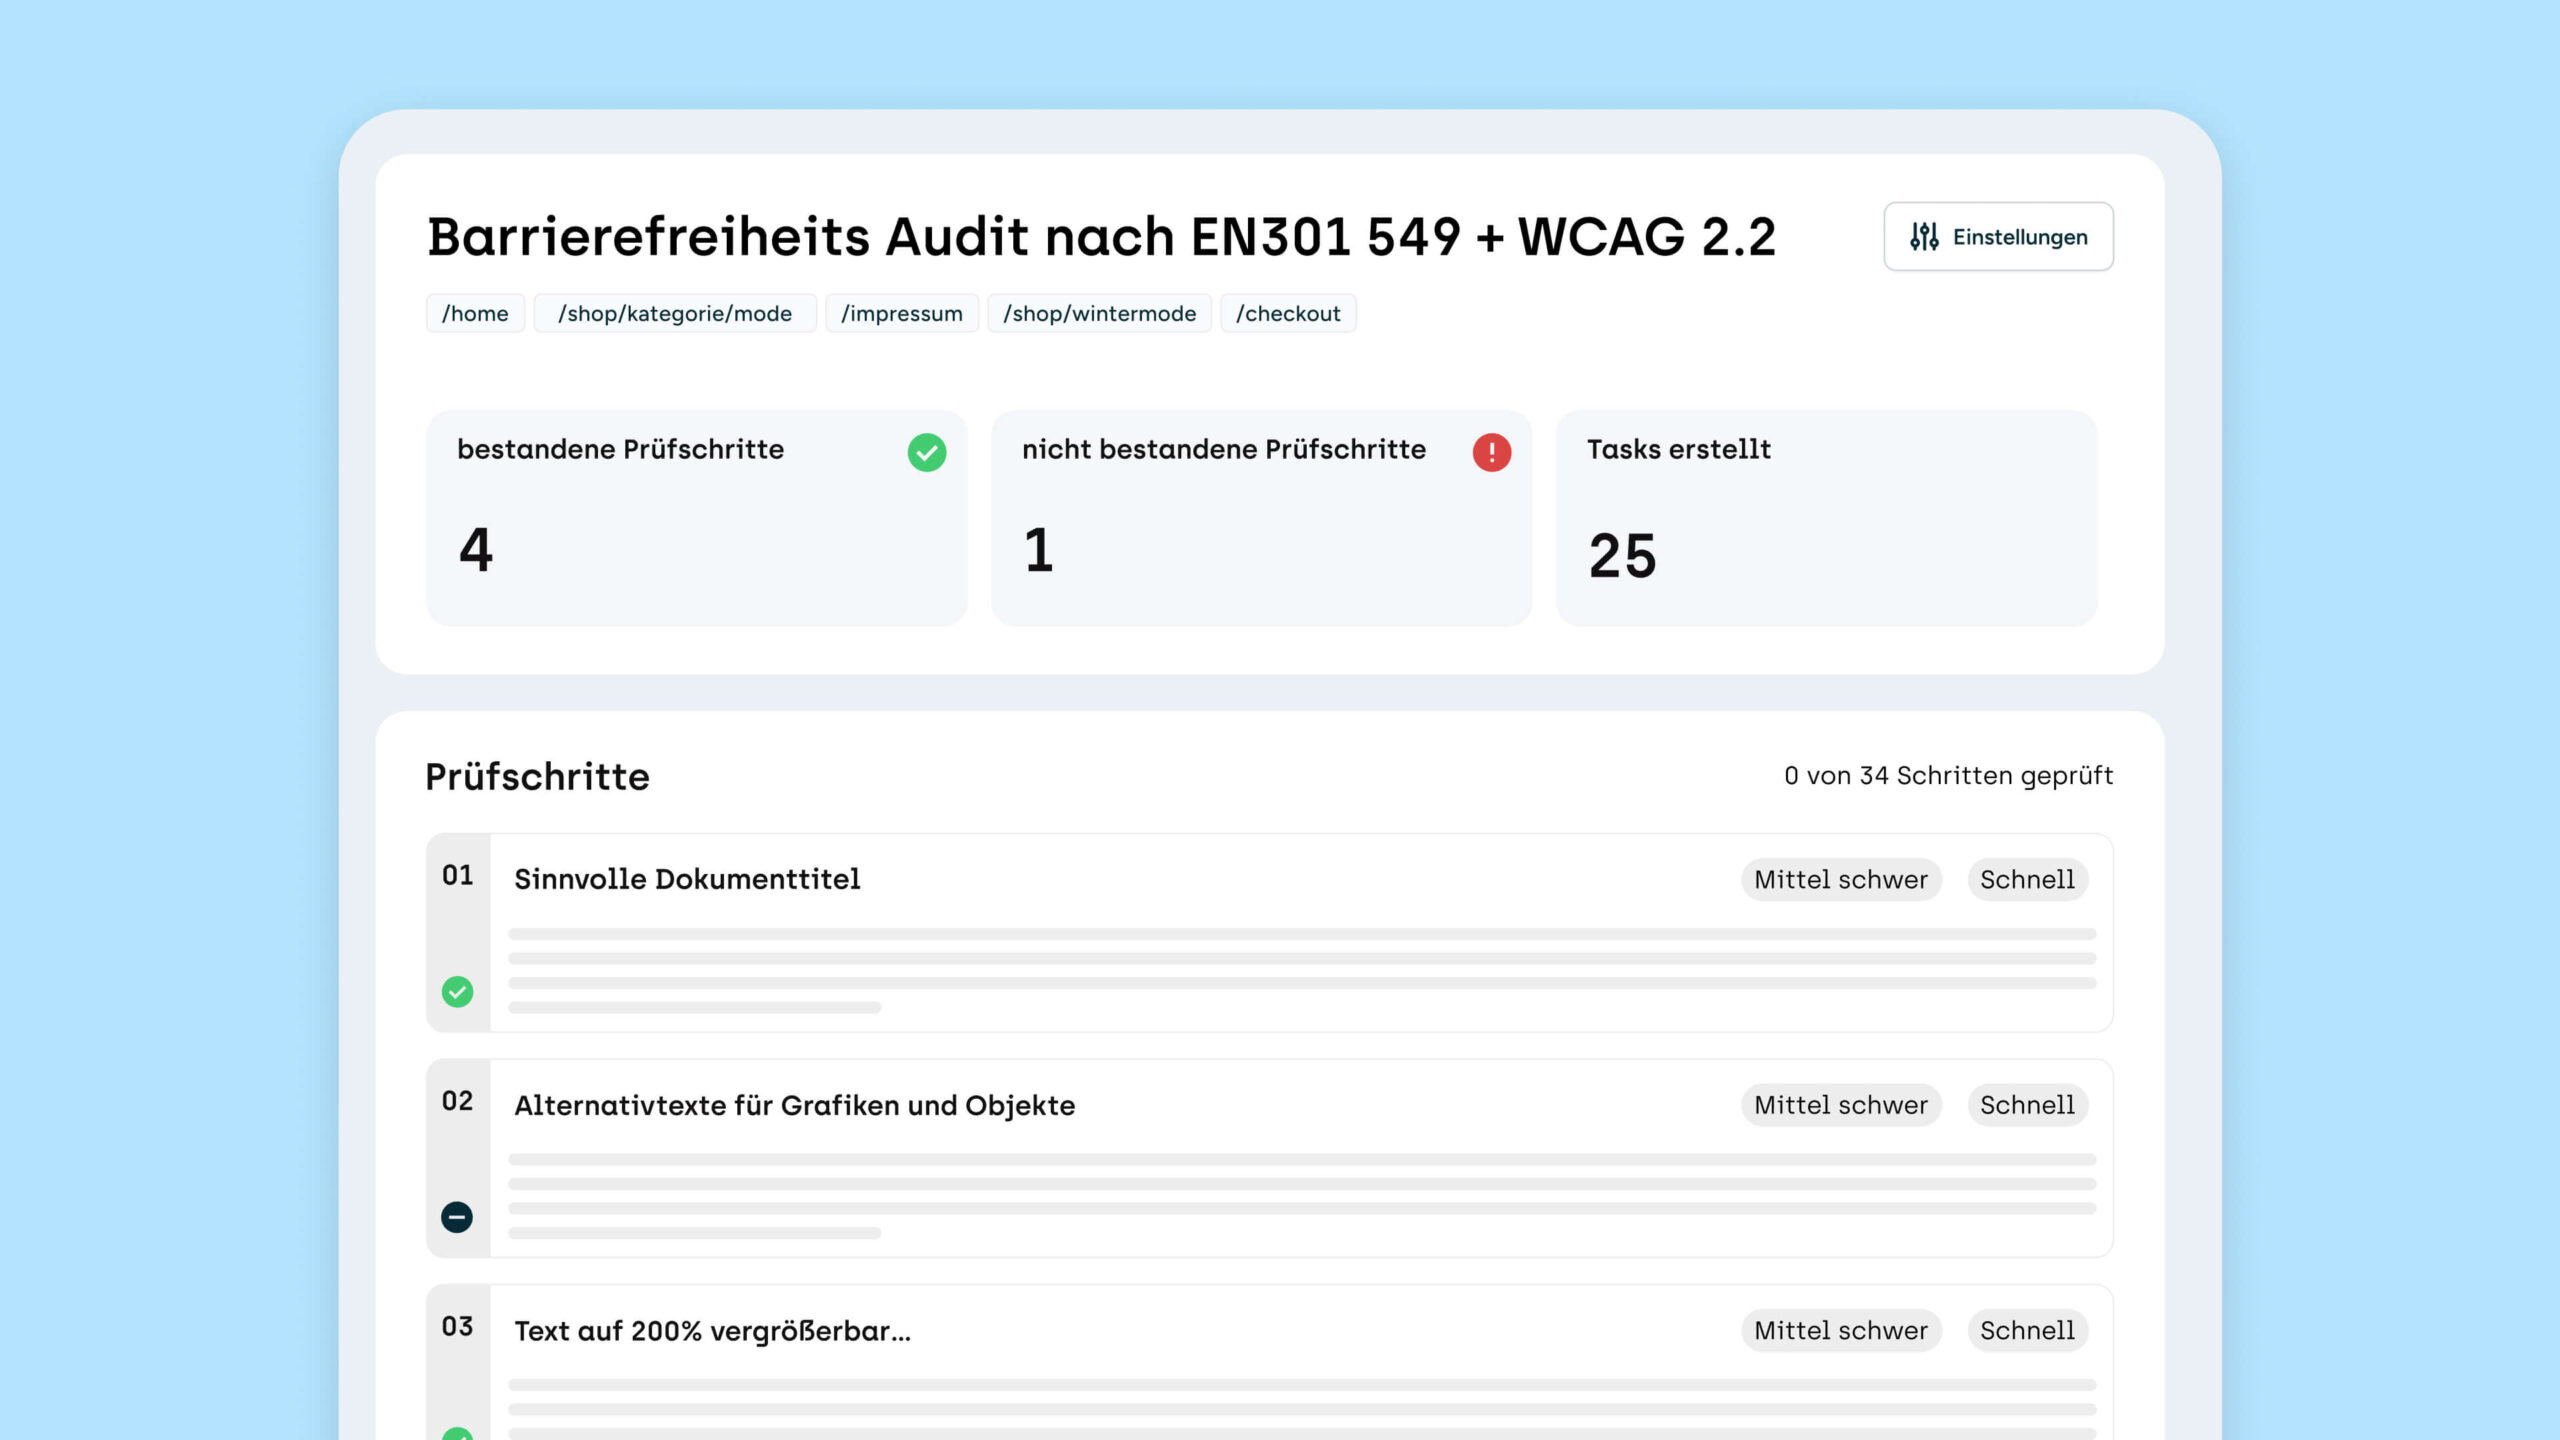This screenshot has width=2560, height=1440.
Task: Click 'Schnell' badge on Text auf 200% row
Action: tap(2027, 1331)
